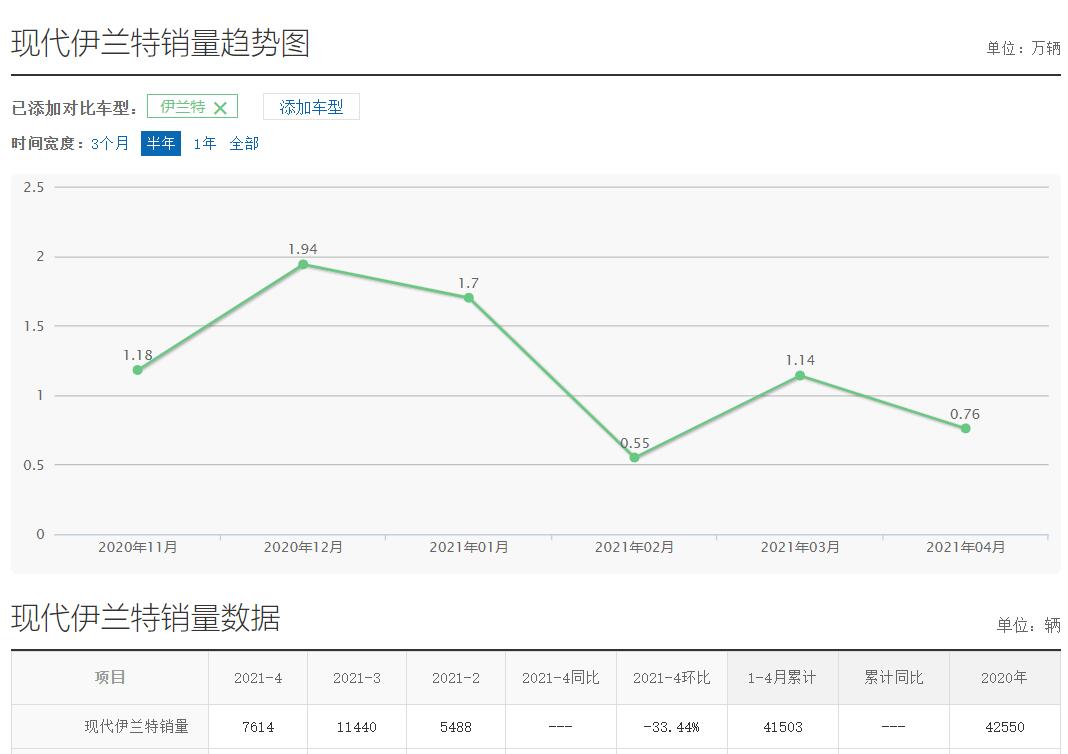The image size is (1068, 754).
Task: Click the 42550 yearly total cell
Action: coord(1005,727)
